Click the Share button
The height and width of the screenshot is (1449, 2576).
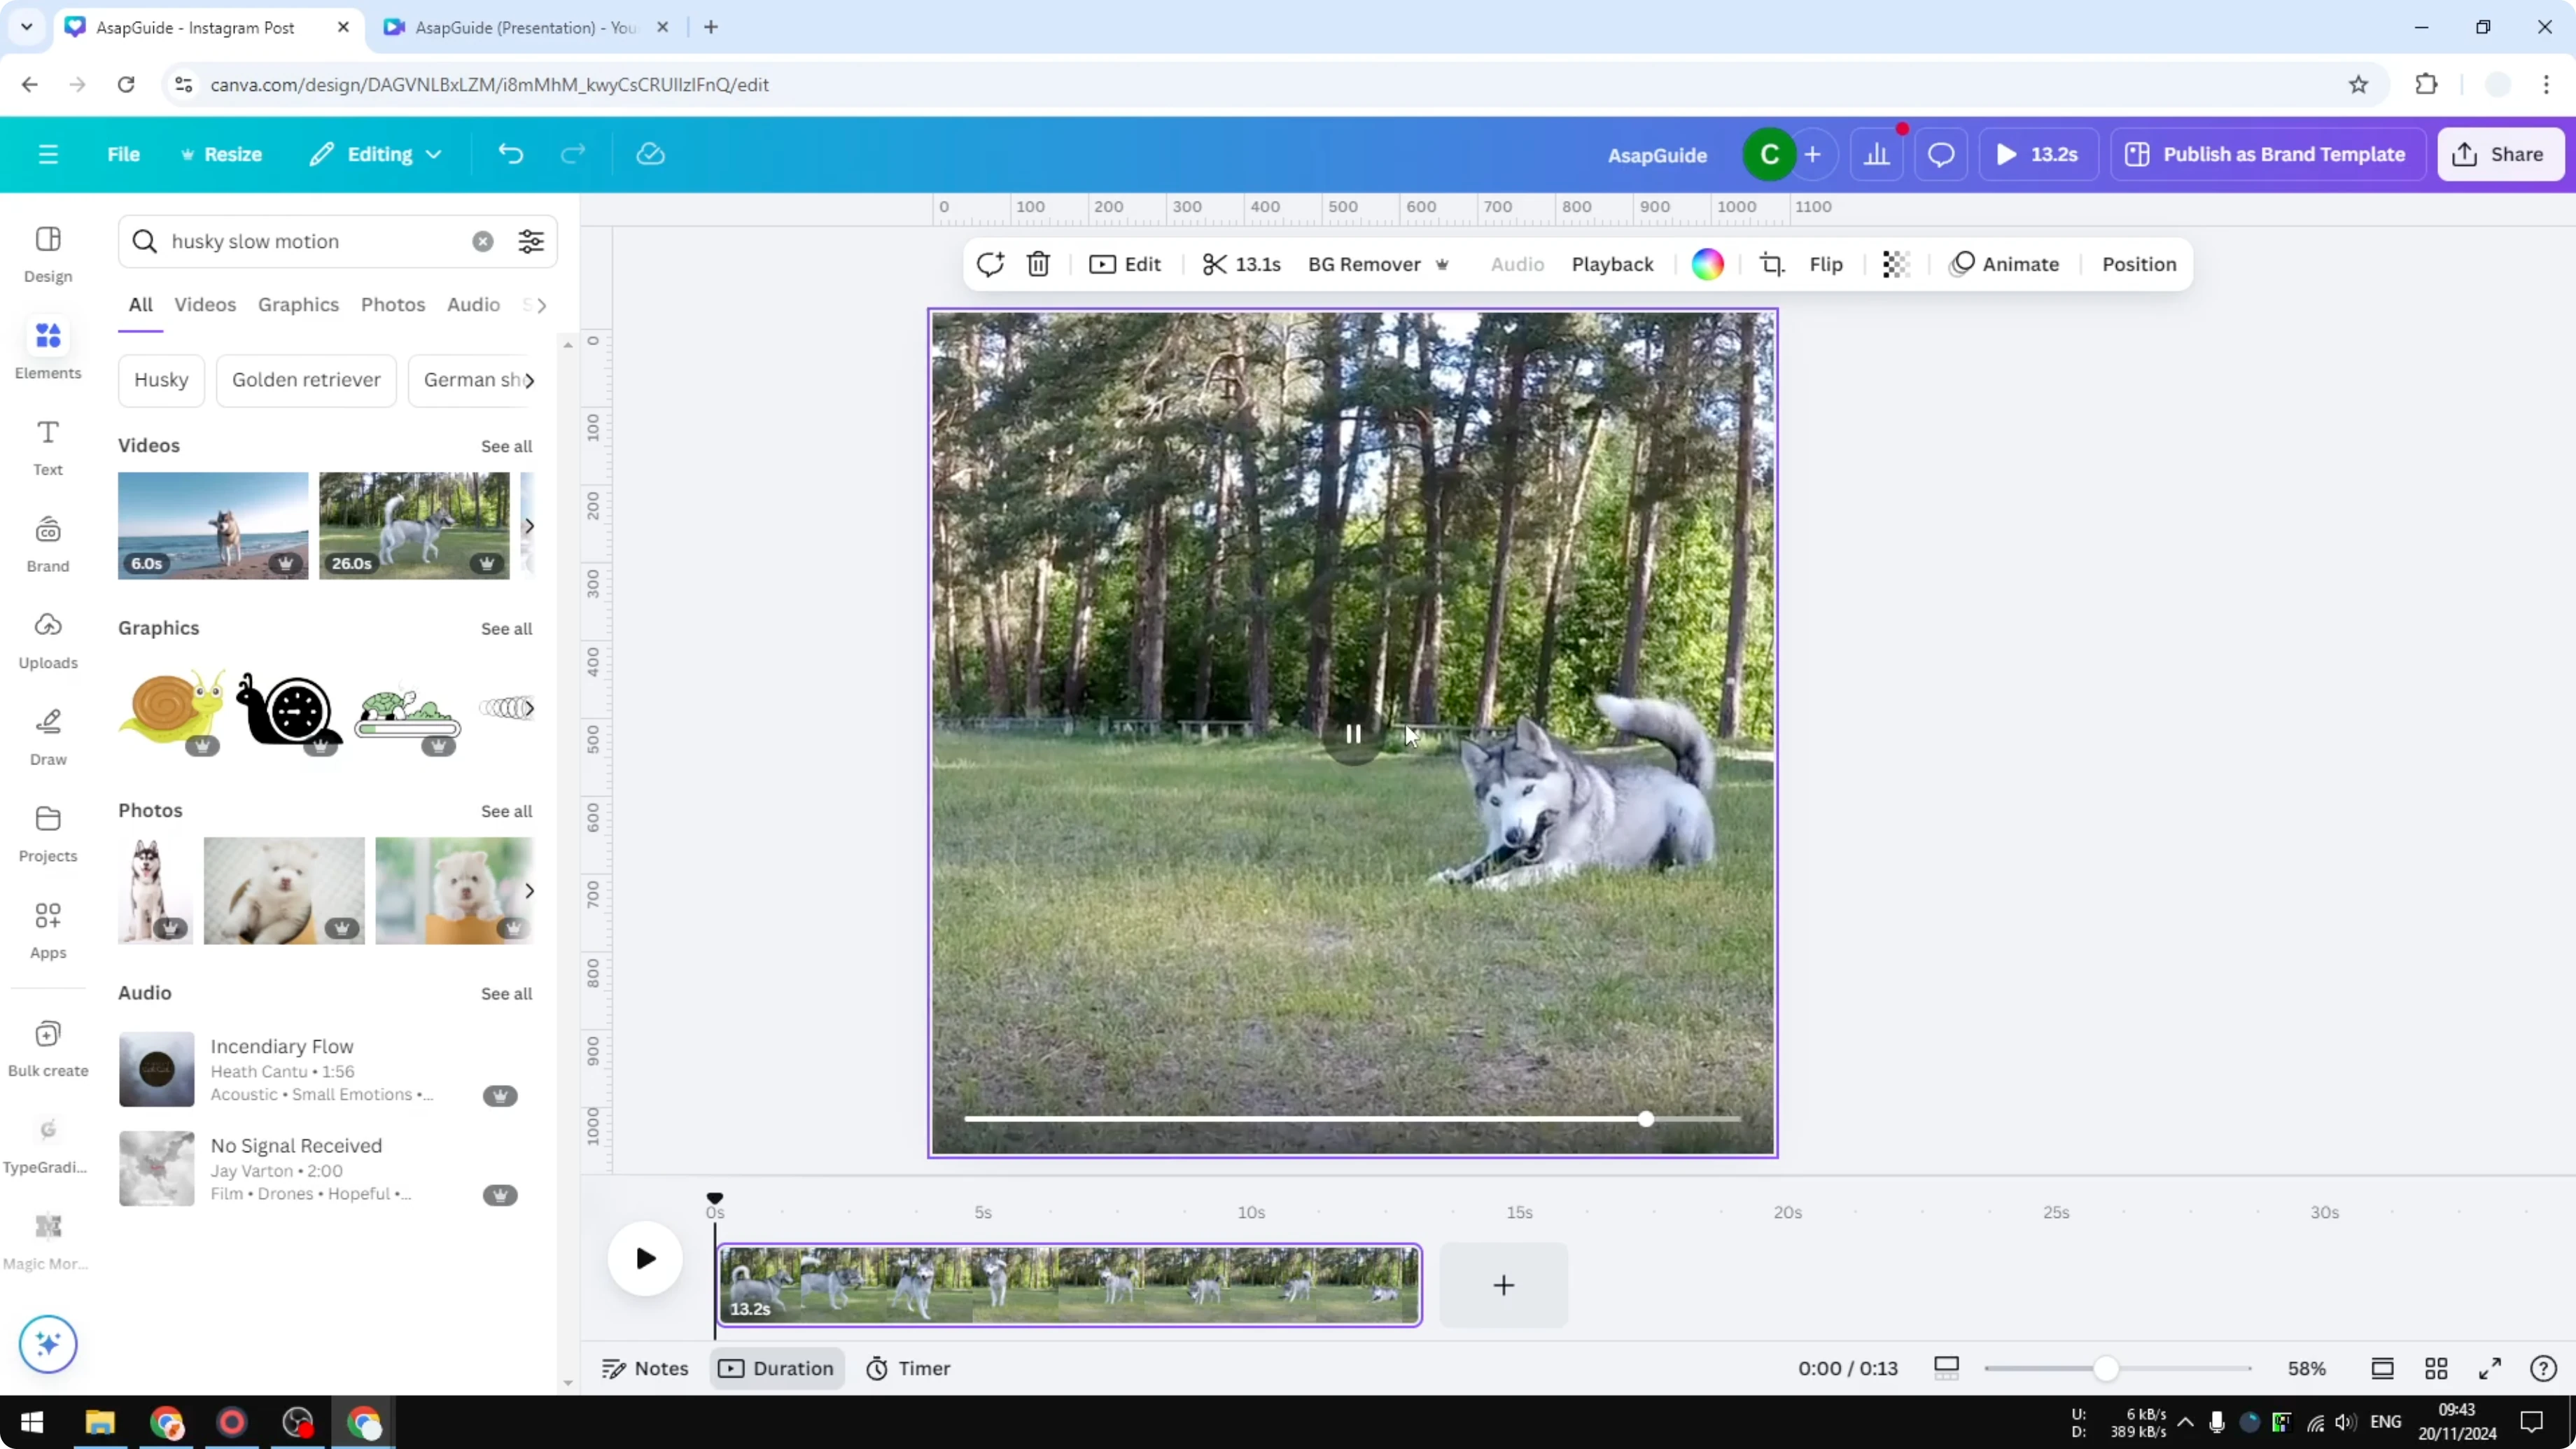(2500, 153)
